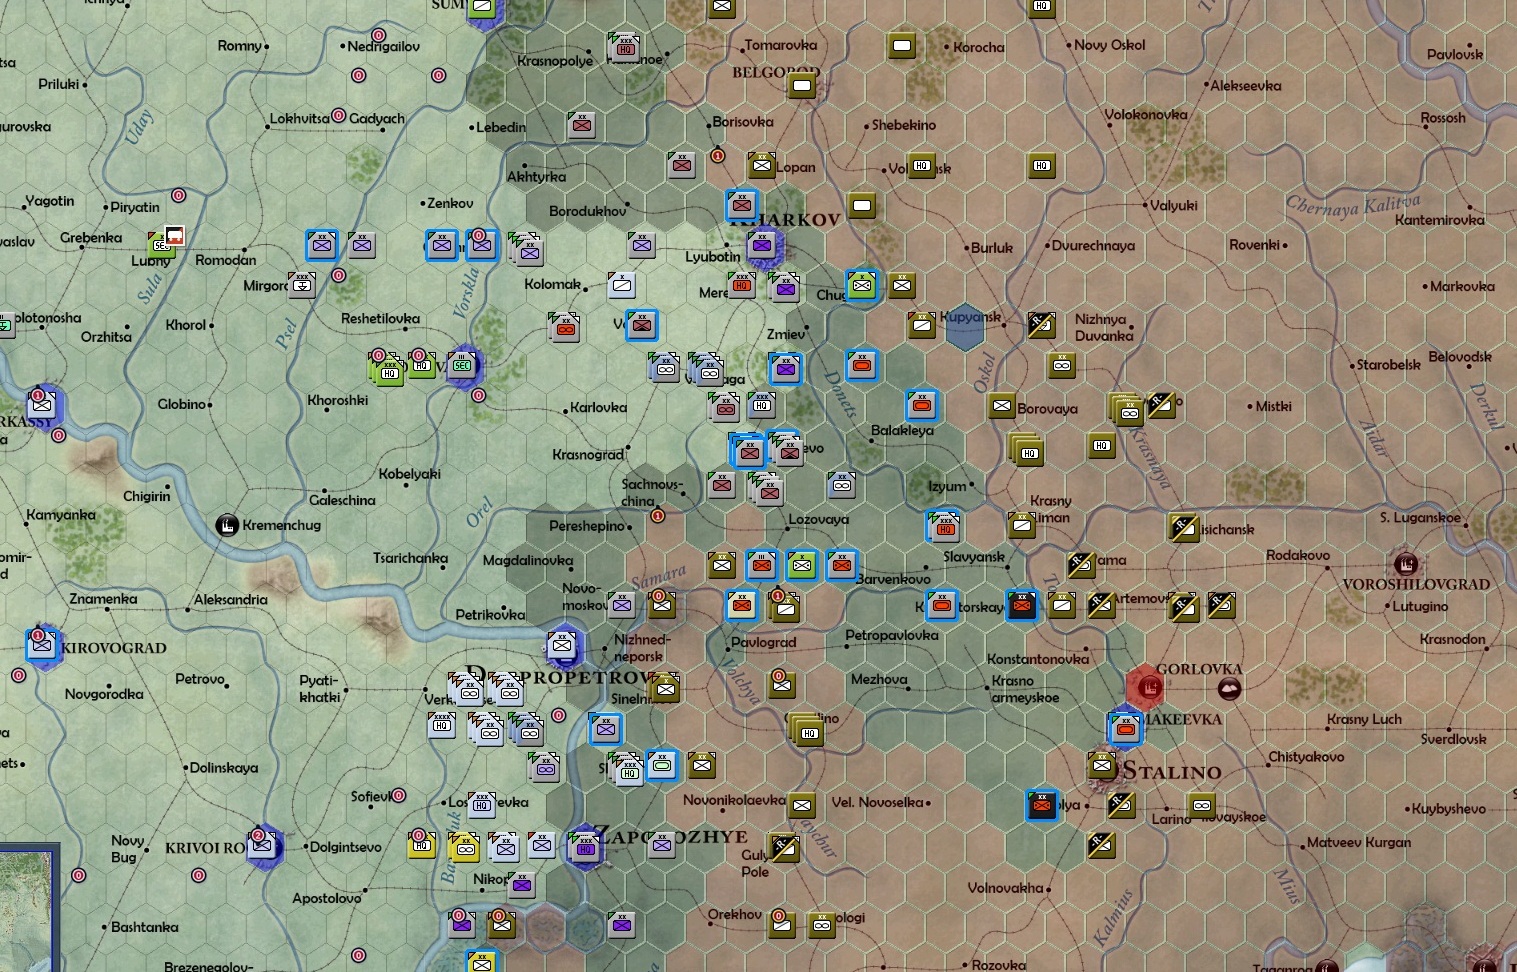Viewport: 1517px width, 972px height.
Task: Select the red infantry counter above Pavlograd
Action: click(x=742, y=605)
